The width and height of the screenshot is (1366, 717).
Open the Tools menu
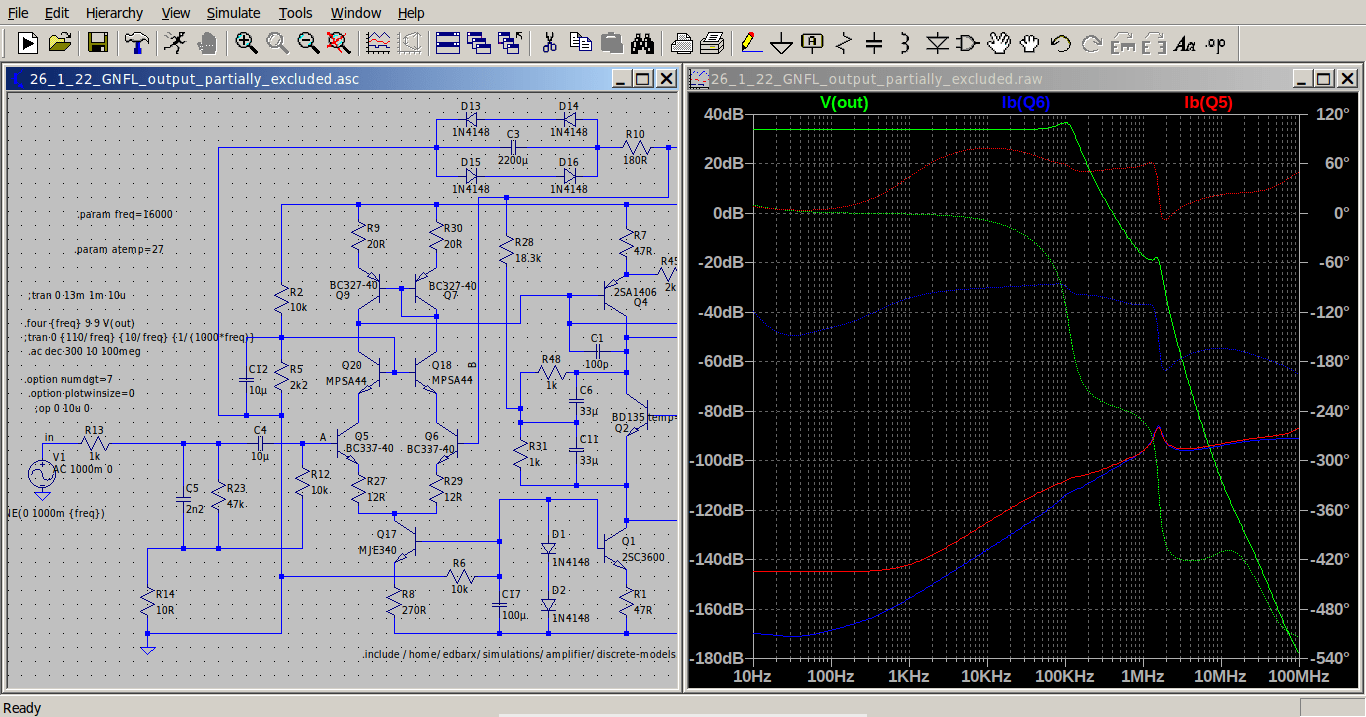point(295,13)
